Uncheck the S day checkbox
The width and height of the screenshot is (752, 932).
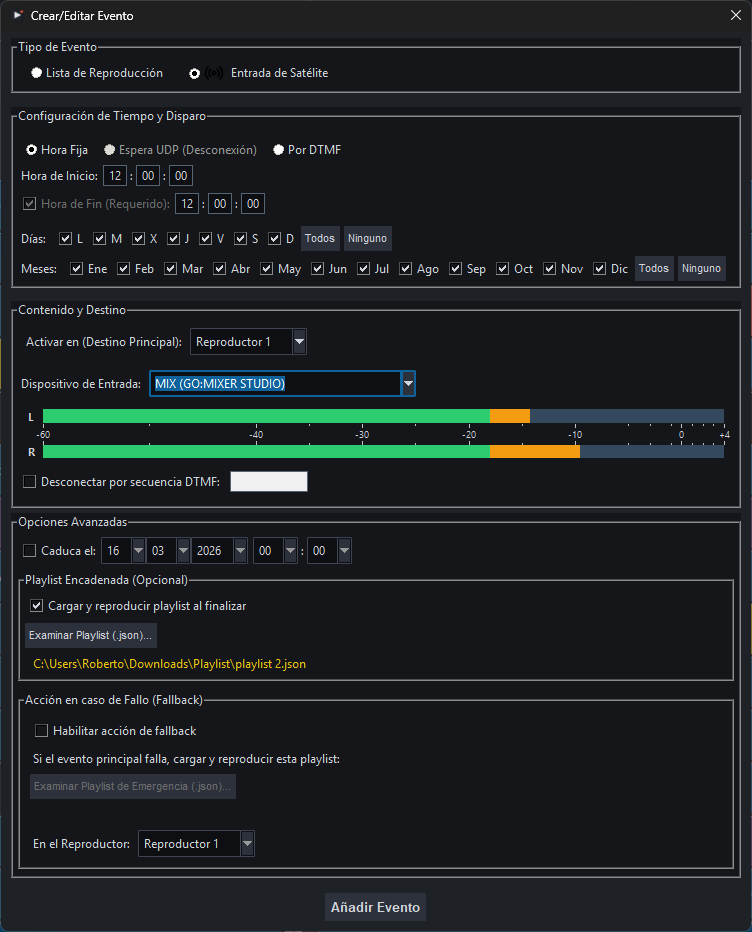point(240,239)
